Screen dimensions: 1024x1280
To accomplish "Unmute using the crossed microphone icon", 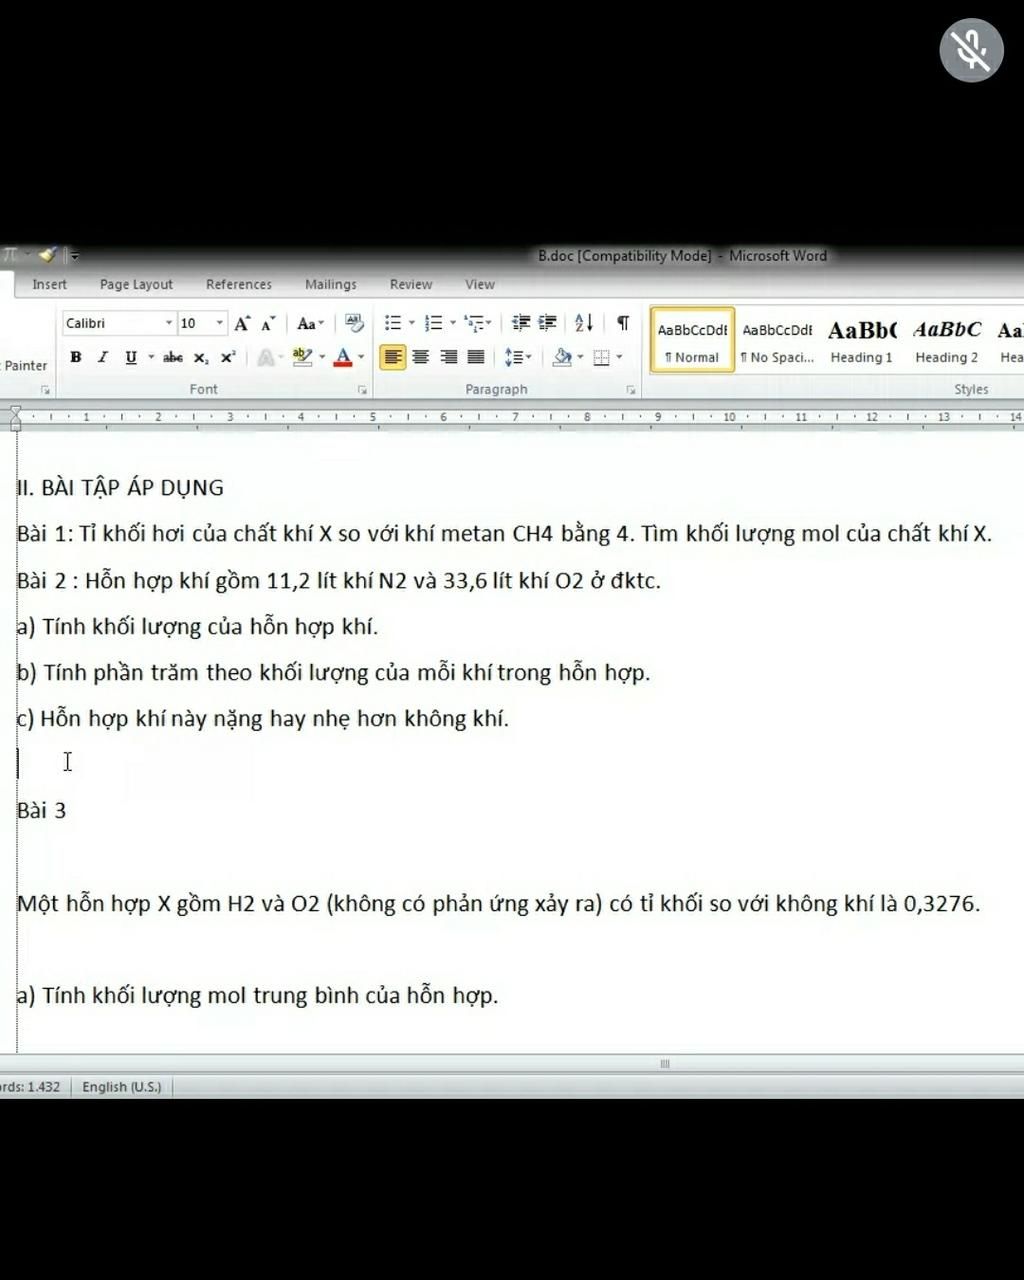I will click(971, 50).
